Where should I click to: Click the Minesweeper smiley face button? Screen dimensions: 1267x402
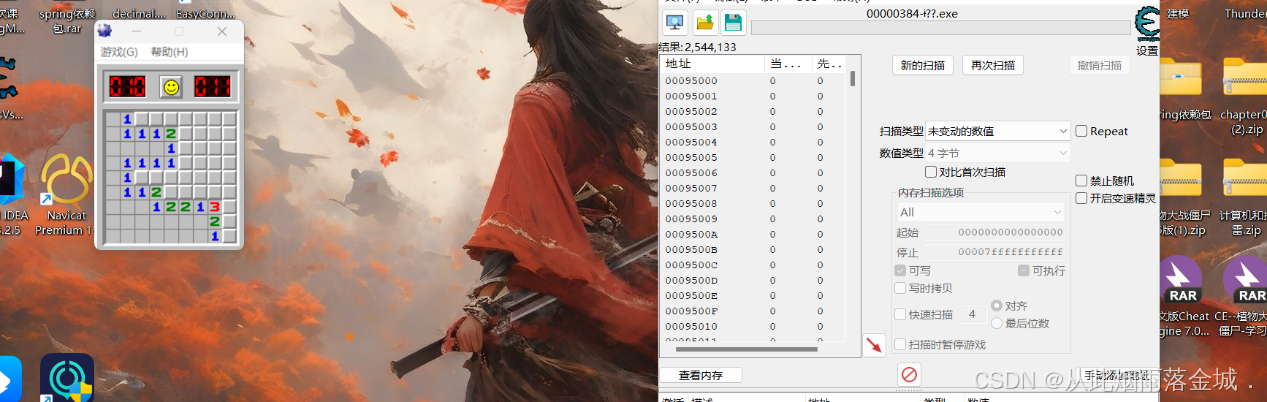(x=171, y=87)
